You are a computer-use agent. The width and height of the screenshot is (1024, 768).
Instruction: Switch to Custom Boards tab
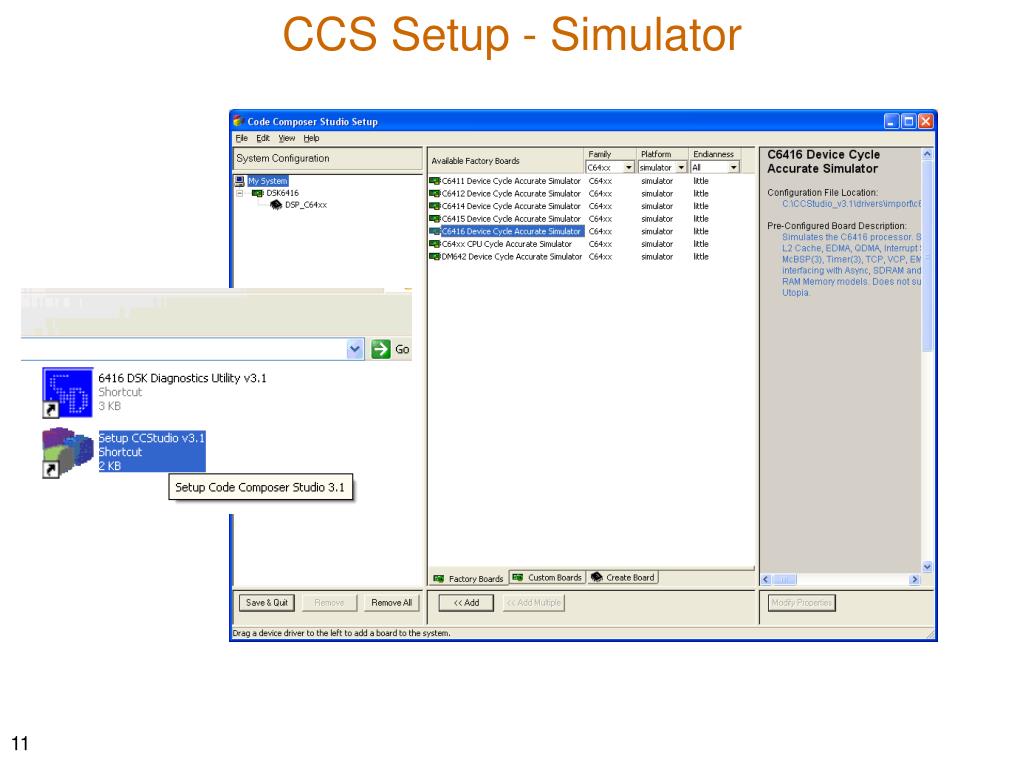pyautogui.click(x=547, y=577)
